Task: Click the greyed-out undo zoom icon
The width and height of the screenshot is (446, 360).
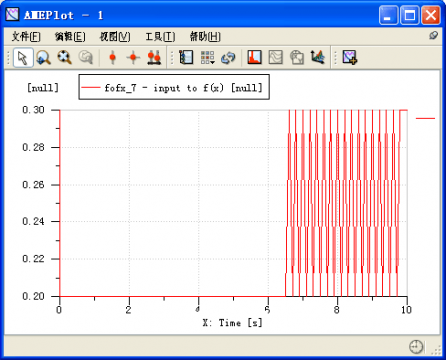Action: click(86, 57)
